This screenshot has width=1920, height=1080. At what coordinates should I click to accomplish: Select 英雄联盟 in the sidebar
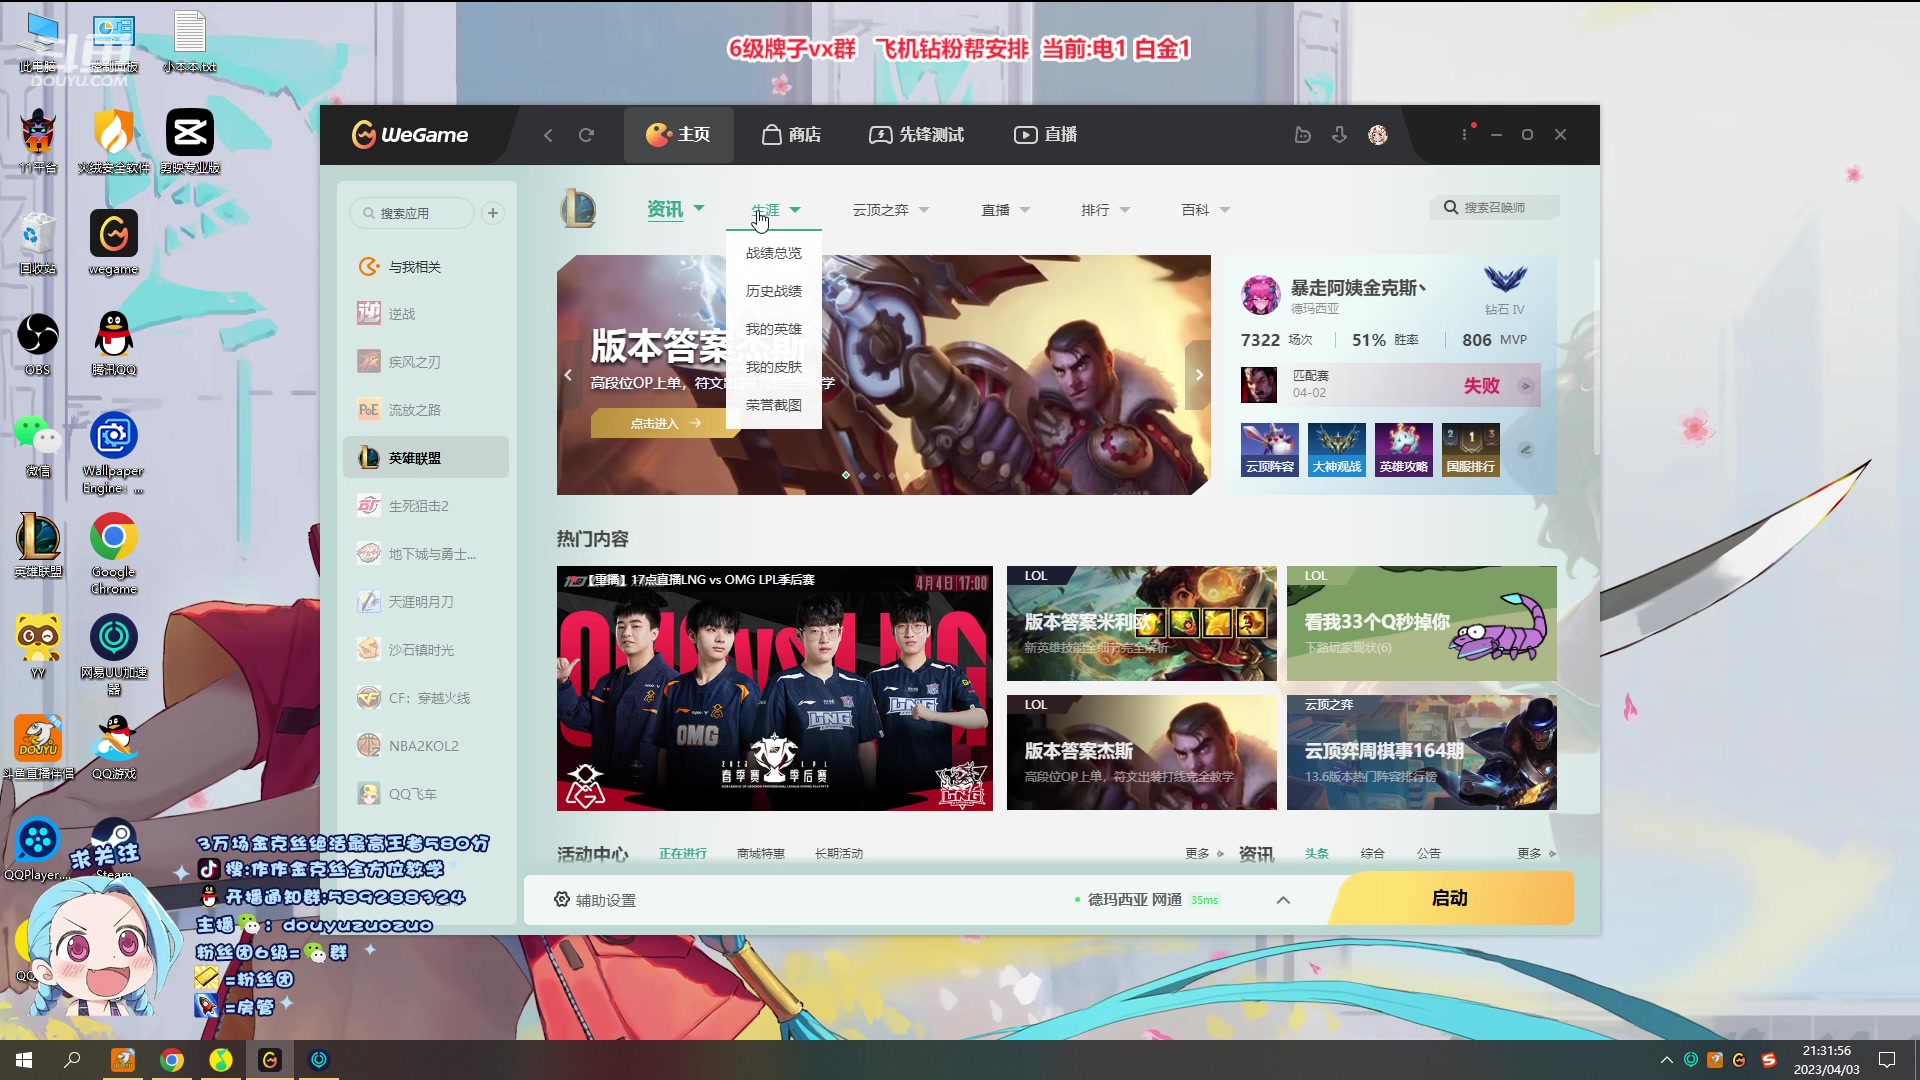coord(426,458)
